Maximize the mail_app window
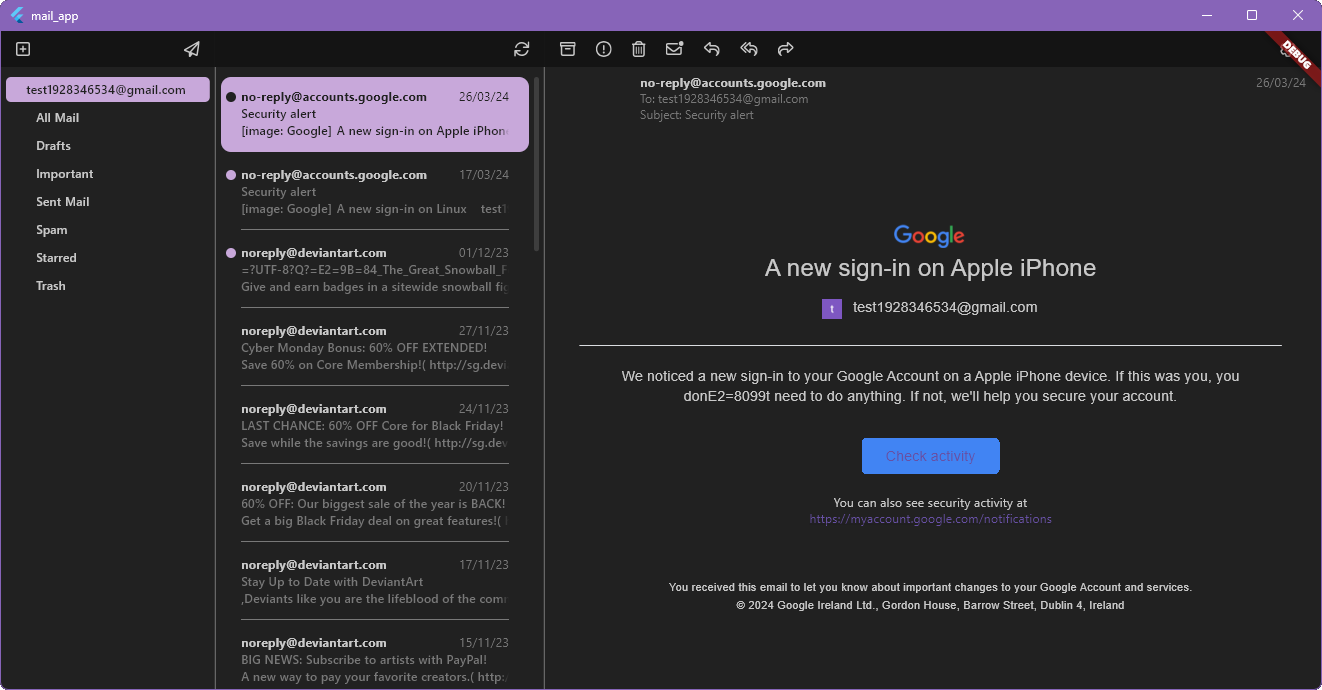Image resolution: width=1322 pixels, height=690 pixels. (1252, 15)
